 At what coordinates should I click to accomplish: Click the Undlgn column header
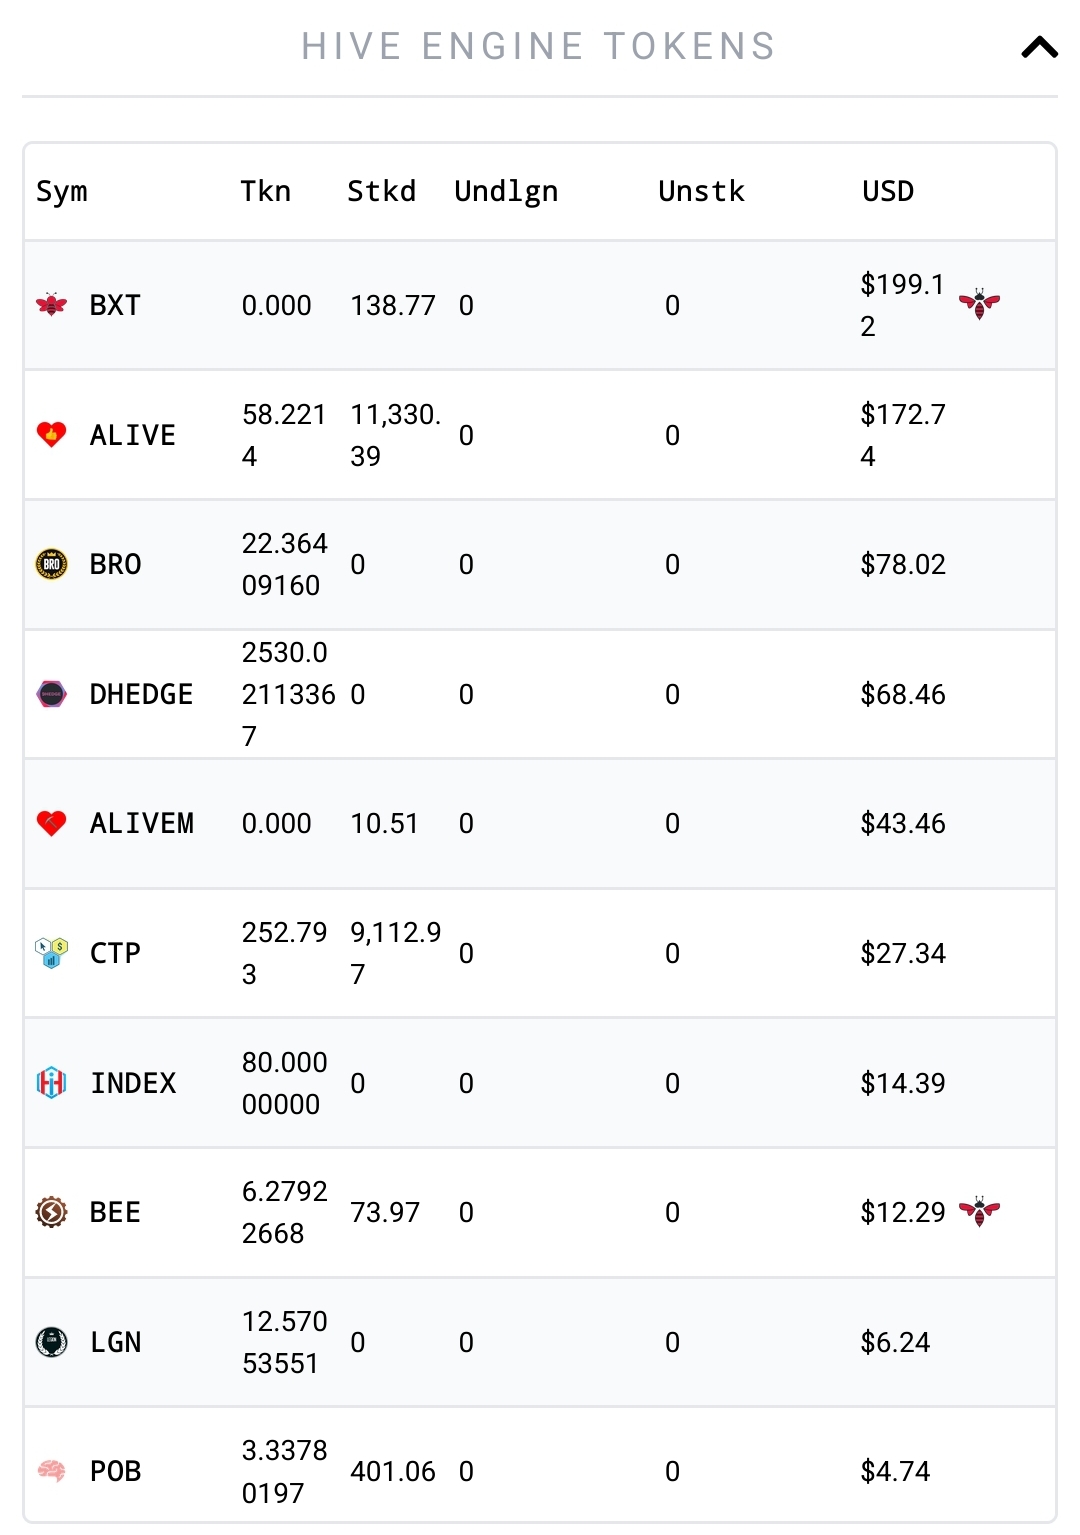(x=506, y=191)
